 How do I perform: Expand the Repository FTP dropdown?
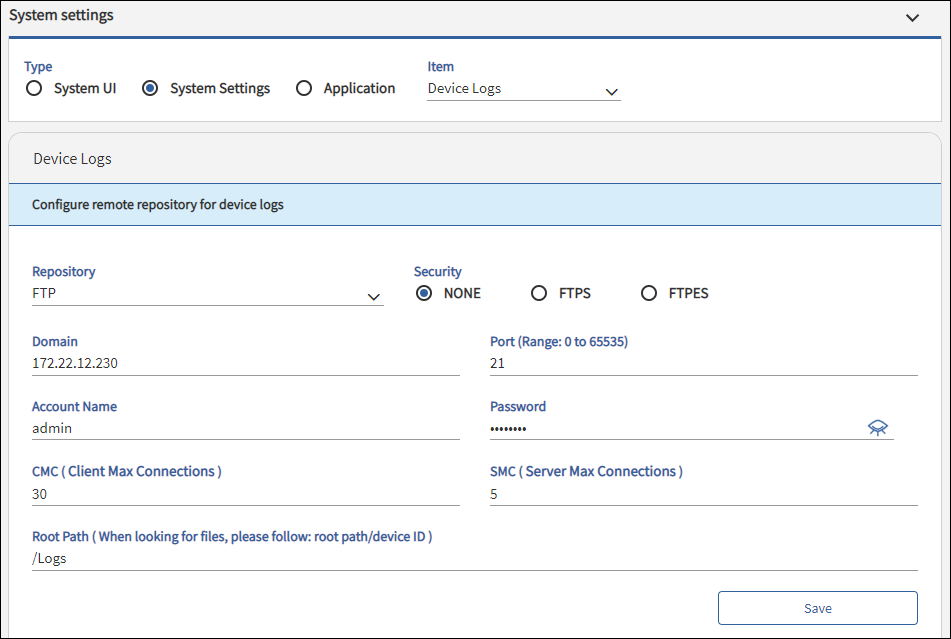pos(207,295)
